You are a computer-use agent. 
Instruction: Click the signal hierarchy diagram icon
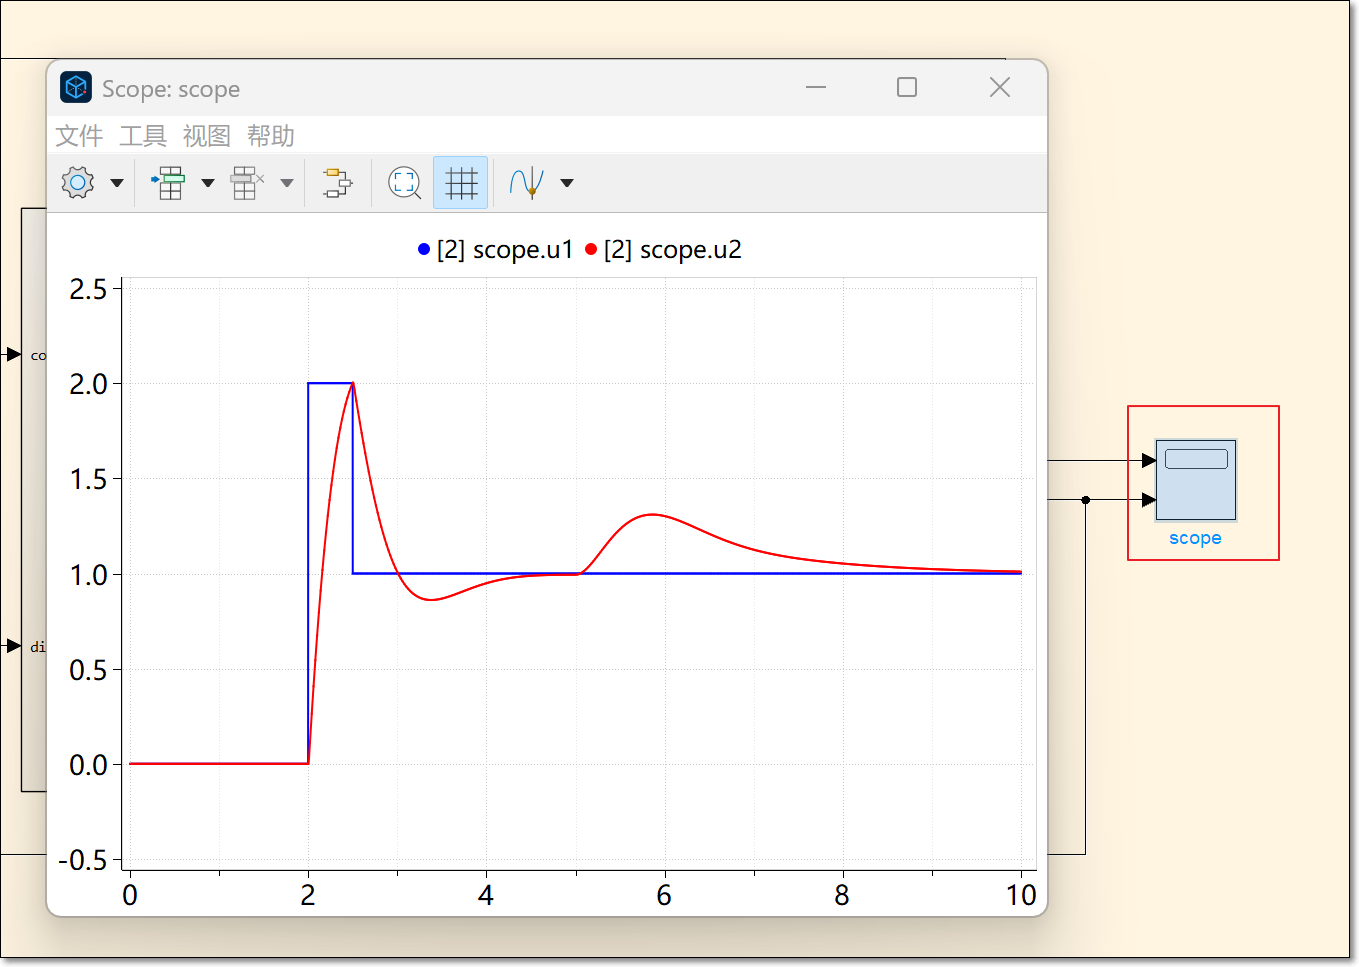(x=338, y=183)
